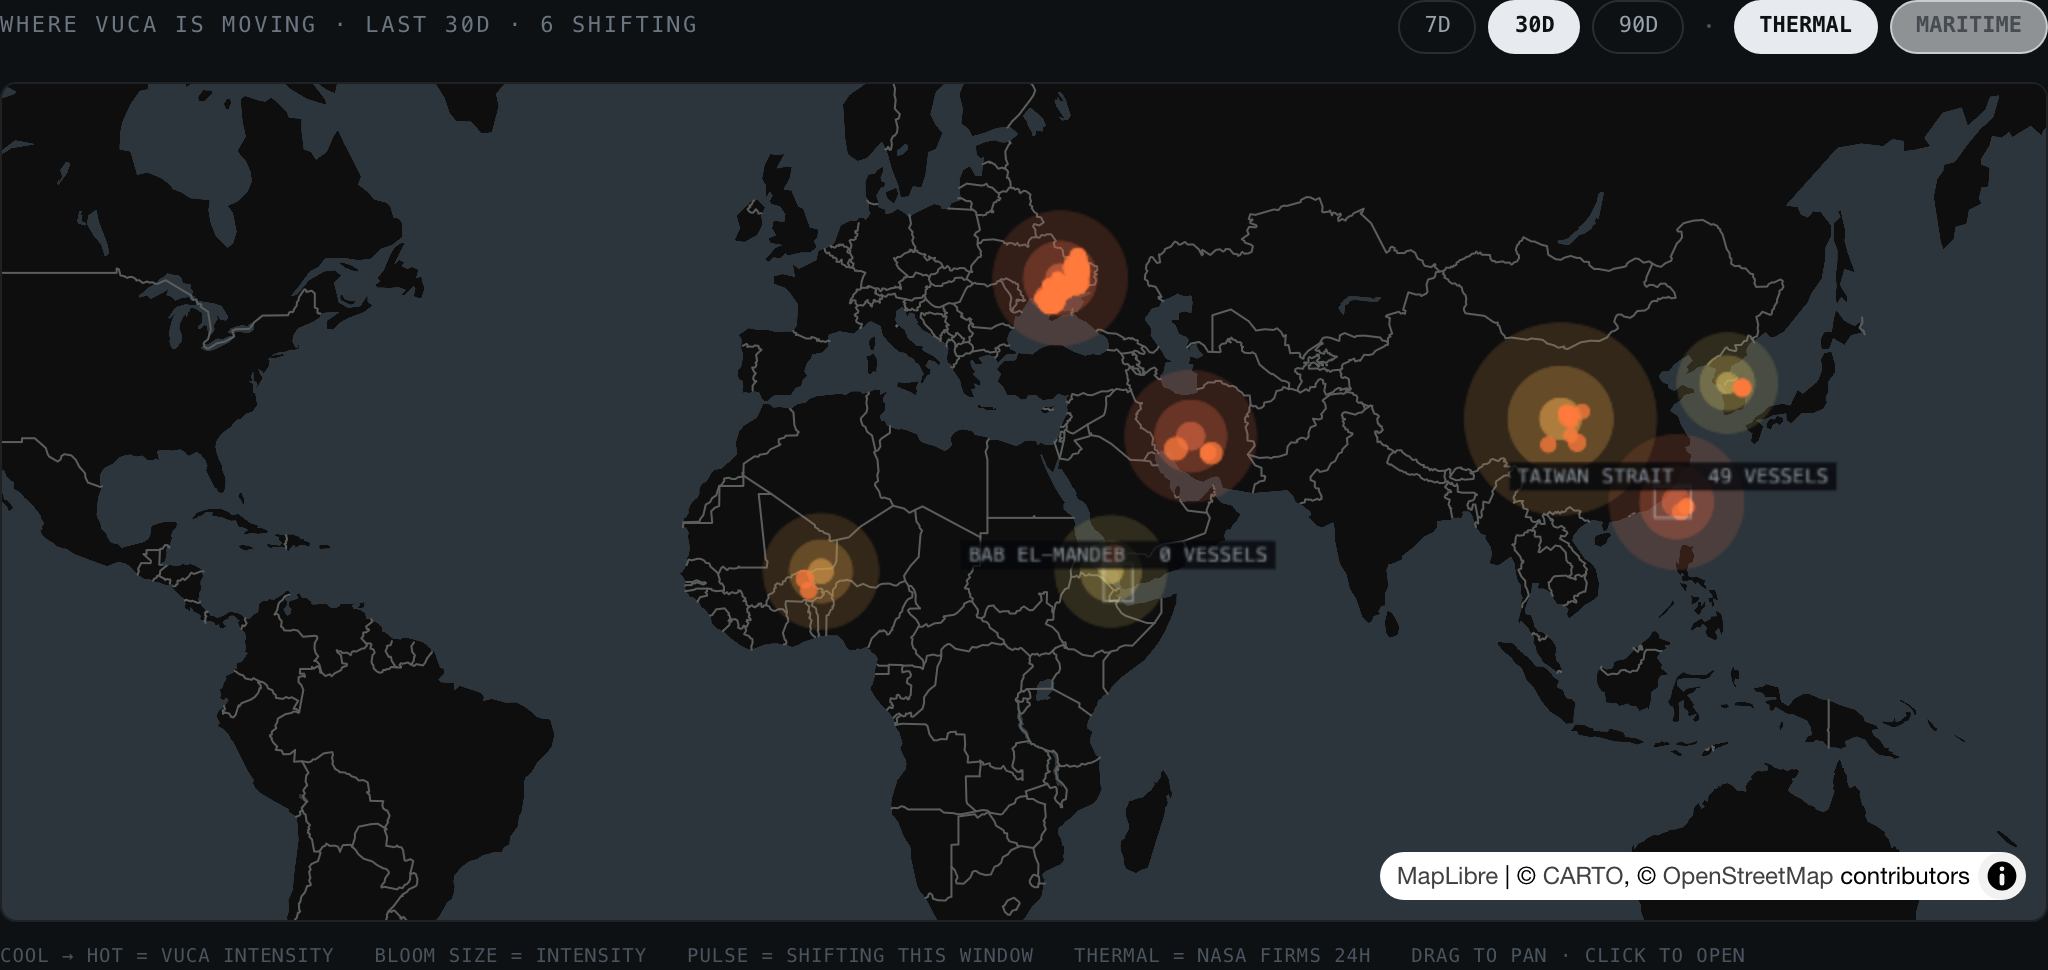
Task: Open the Korean Peninsula hotspot
Action: pyautogui.click(x=1727, y=383)
